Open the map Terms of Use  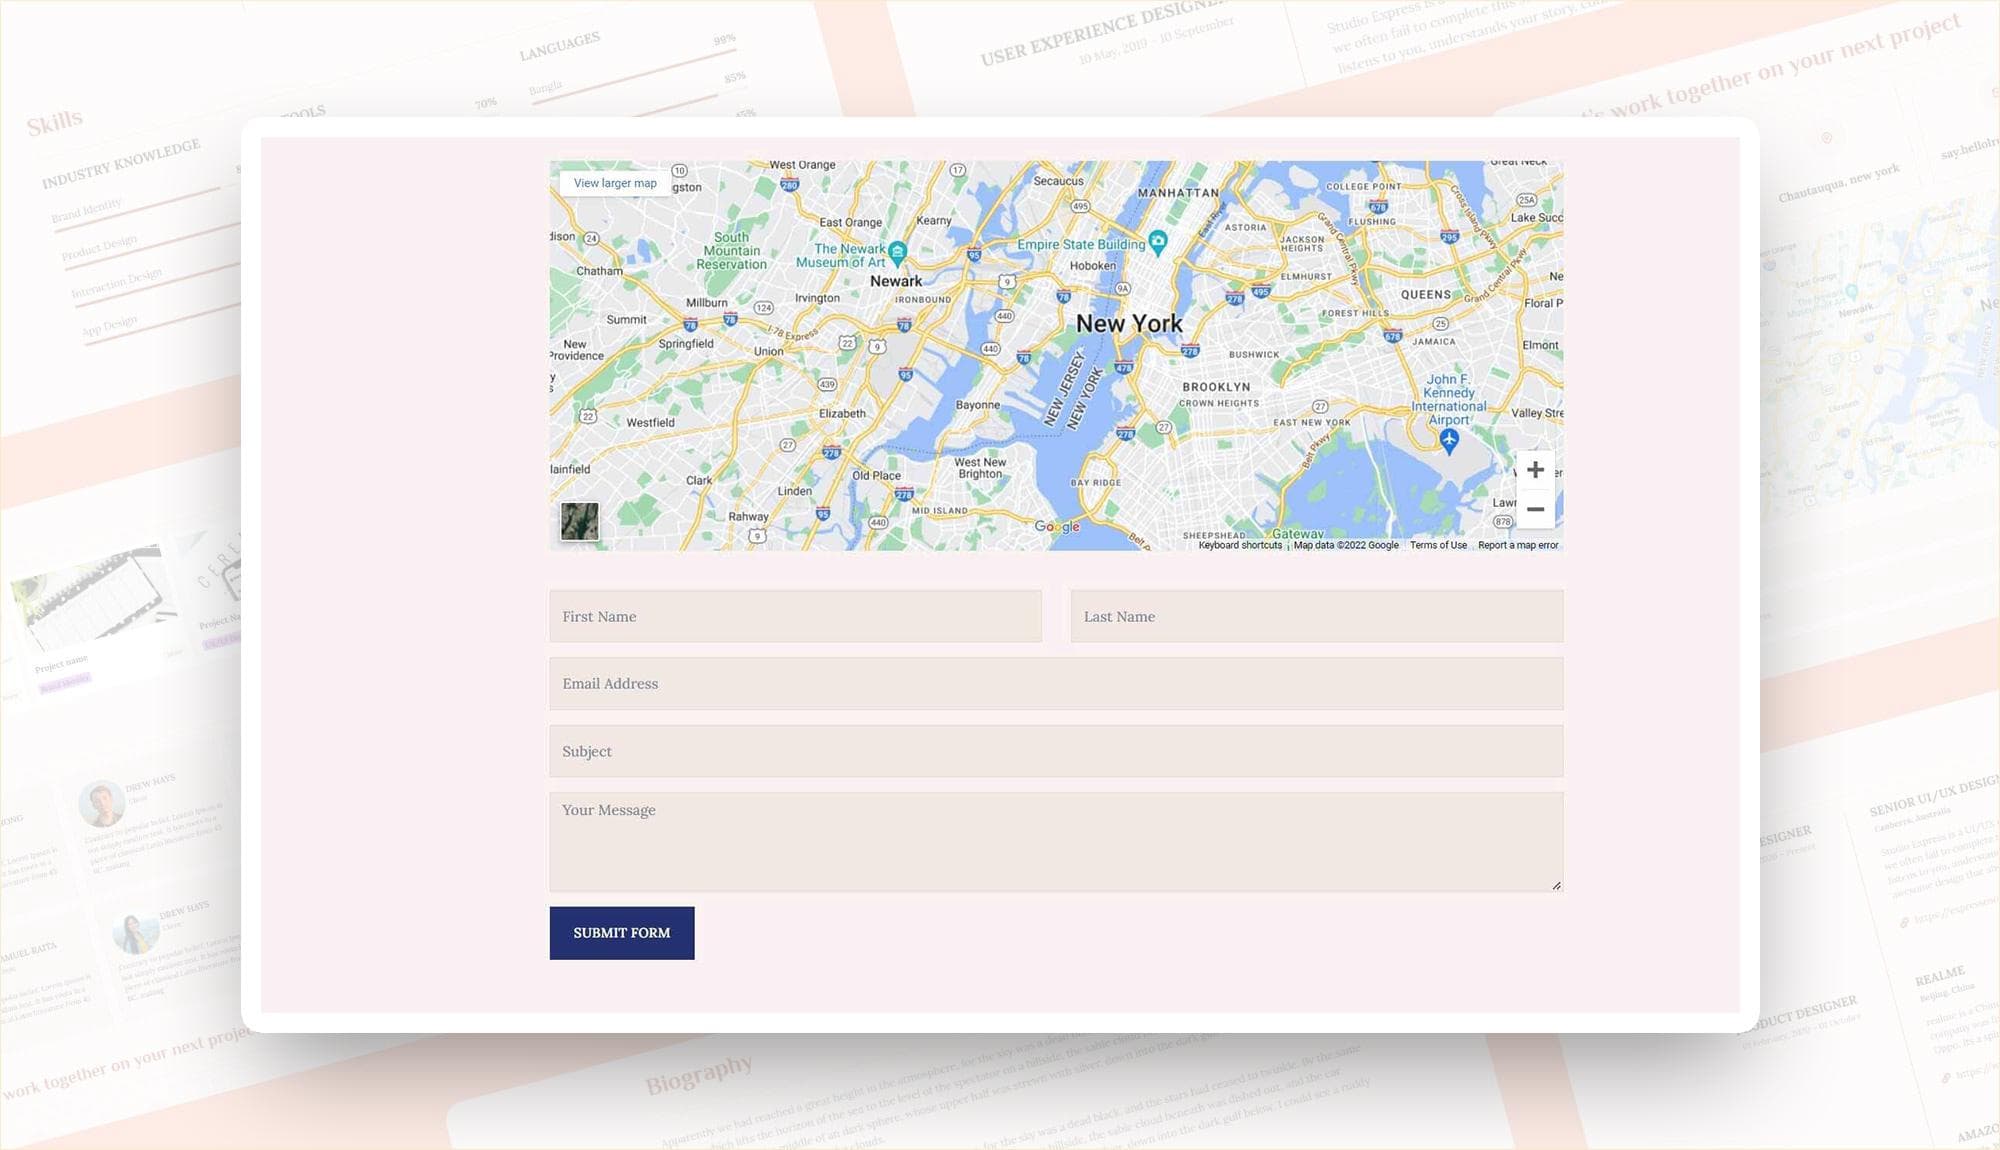[1438, 545]
